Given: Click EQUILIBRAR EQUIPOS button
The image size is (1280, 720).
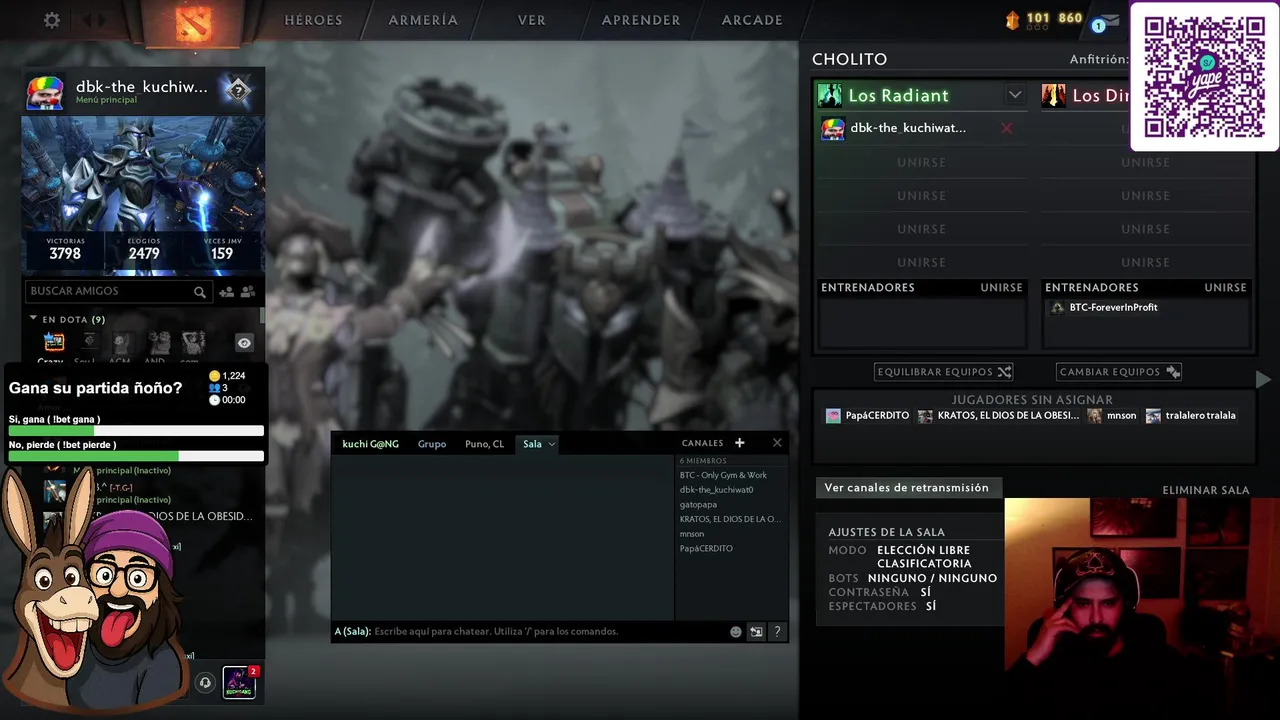Looking at the screenshot, I should point(944,372).
